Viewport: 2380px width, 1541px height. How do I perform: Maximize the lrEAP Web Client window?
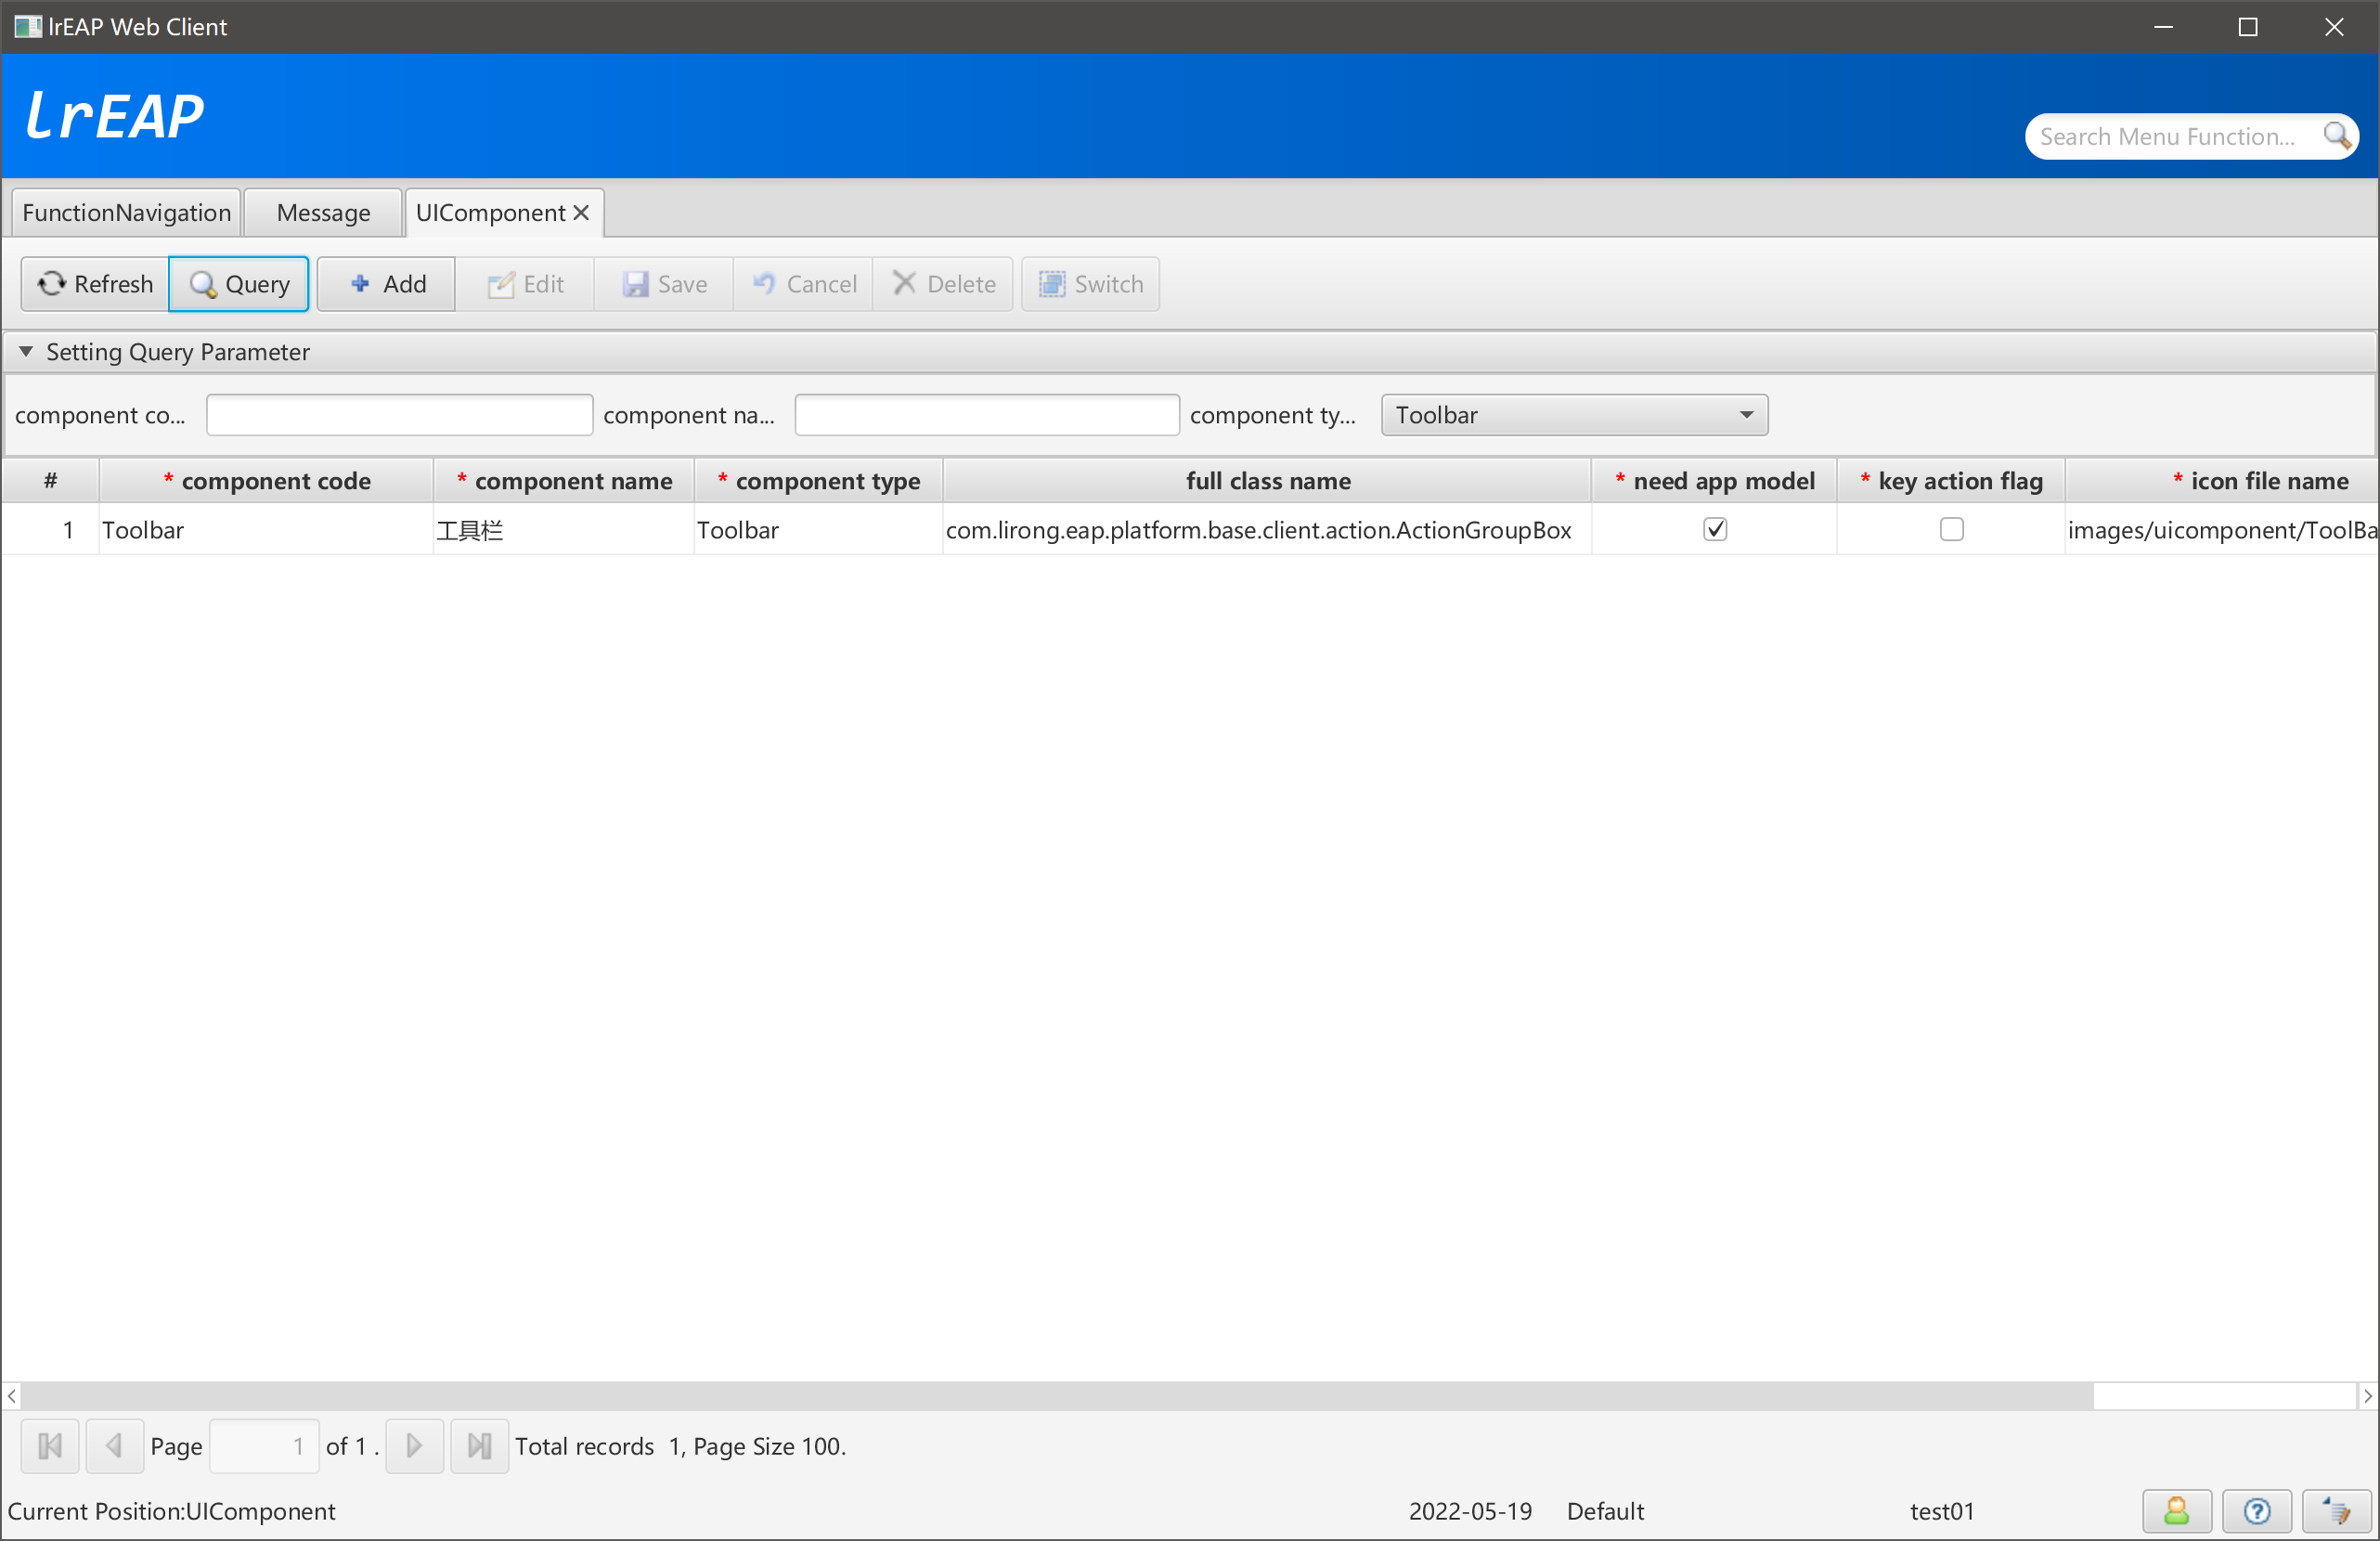coord(2248,27)
